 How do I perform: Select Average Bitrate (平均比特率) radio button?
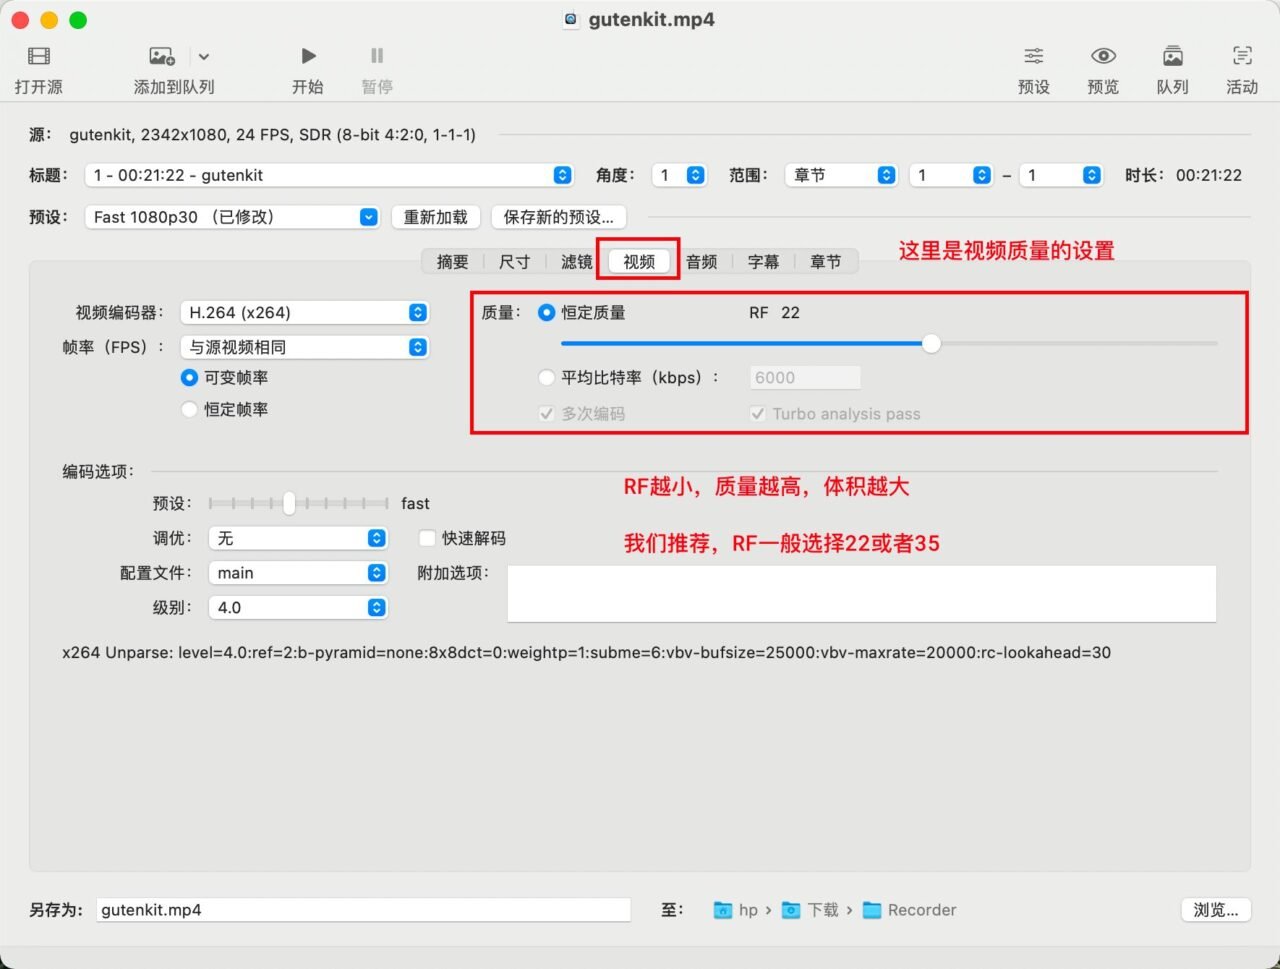point(546,378)
